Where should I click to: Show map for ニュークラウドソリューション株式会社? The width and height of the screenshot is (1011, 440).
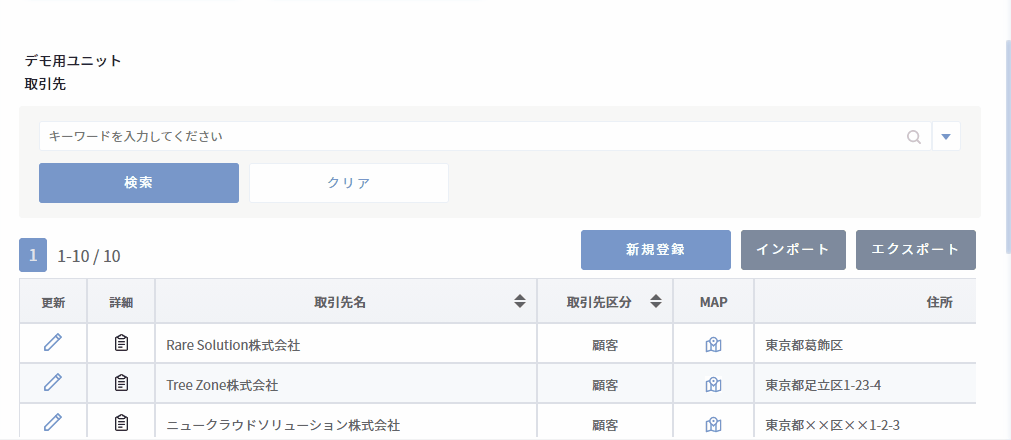pos(713,425)
